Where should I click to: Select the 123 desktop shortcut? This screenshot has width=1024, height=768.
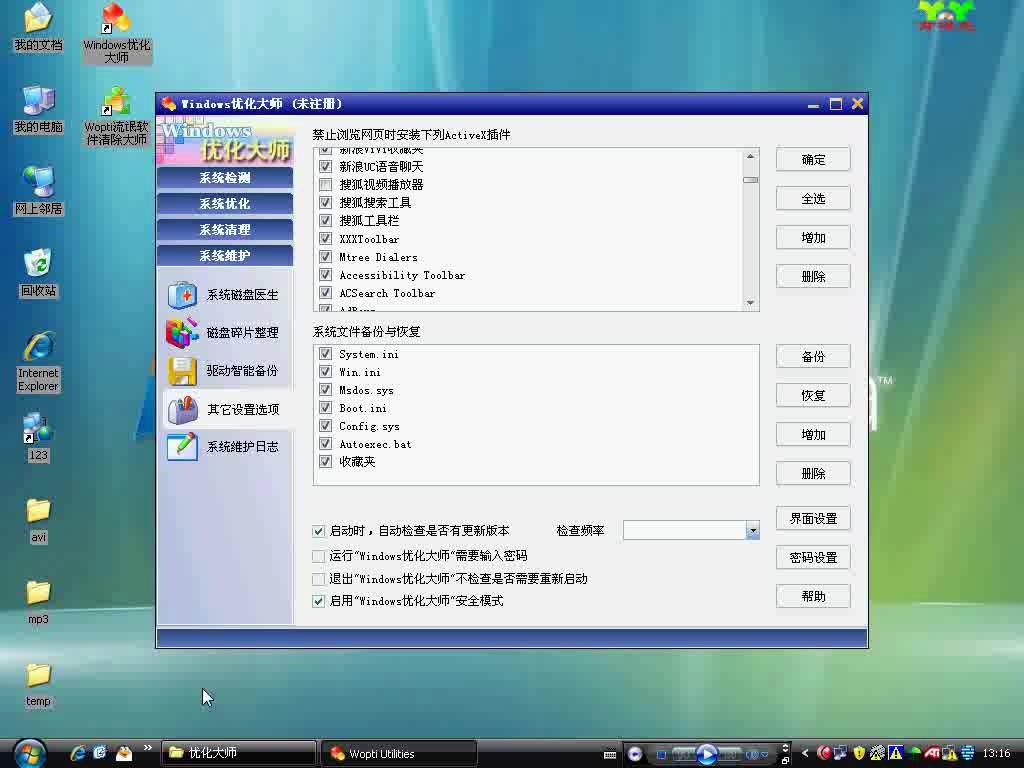[x=39, y=438]
